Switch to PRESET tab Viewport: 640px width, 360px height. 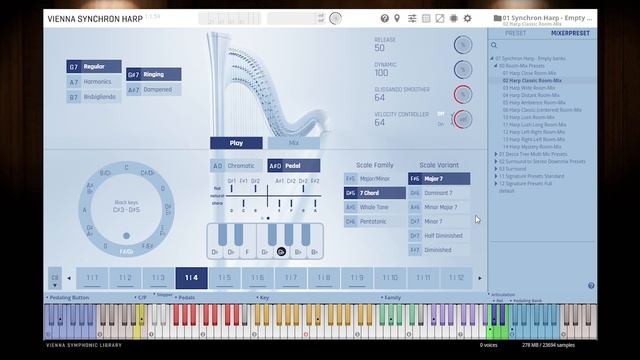click(516, 33)
